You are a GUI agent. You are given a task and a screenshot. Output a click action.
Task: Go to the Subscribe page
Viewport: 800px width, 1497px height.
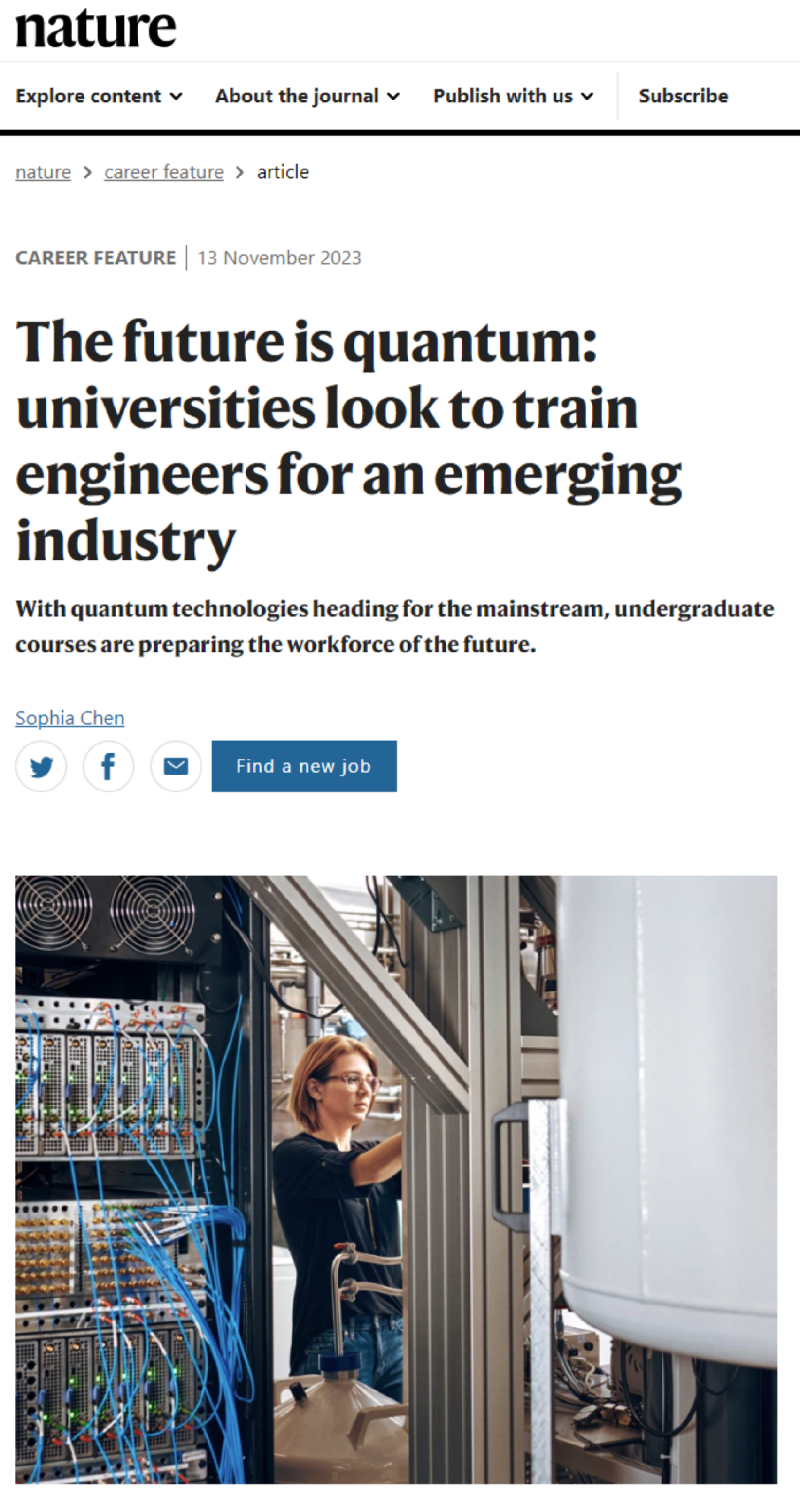pos(683,96)
